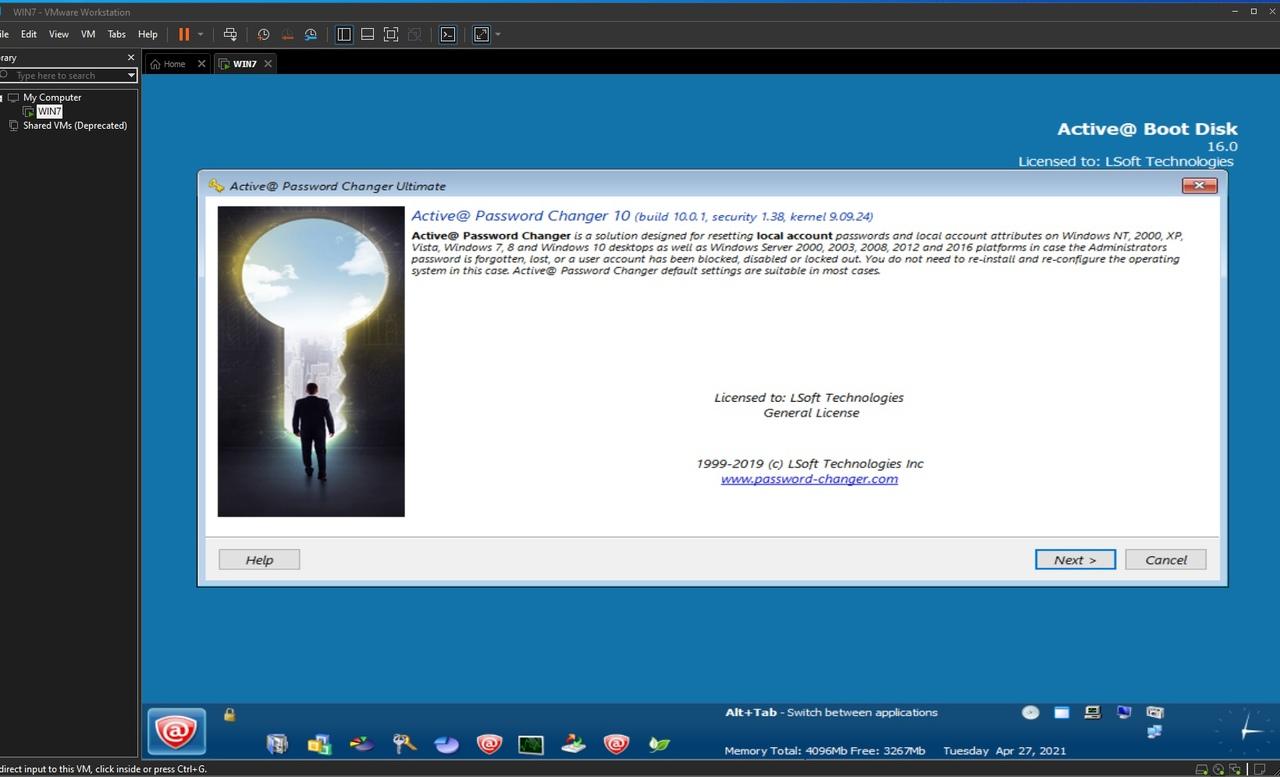Open the View menu
Image resolution: width=1280 pixels, height=777 pixels.
[x=59, y=34]
